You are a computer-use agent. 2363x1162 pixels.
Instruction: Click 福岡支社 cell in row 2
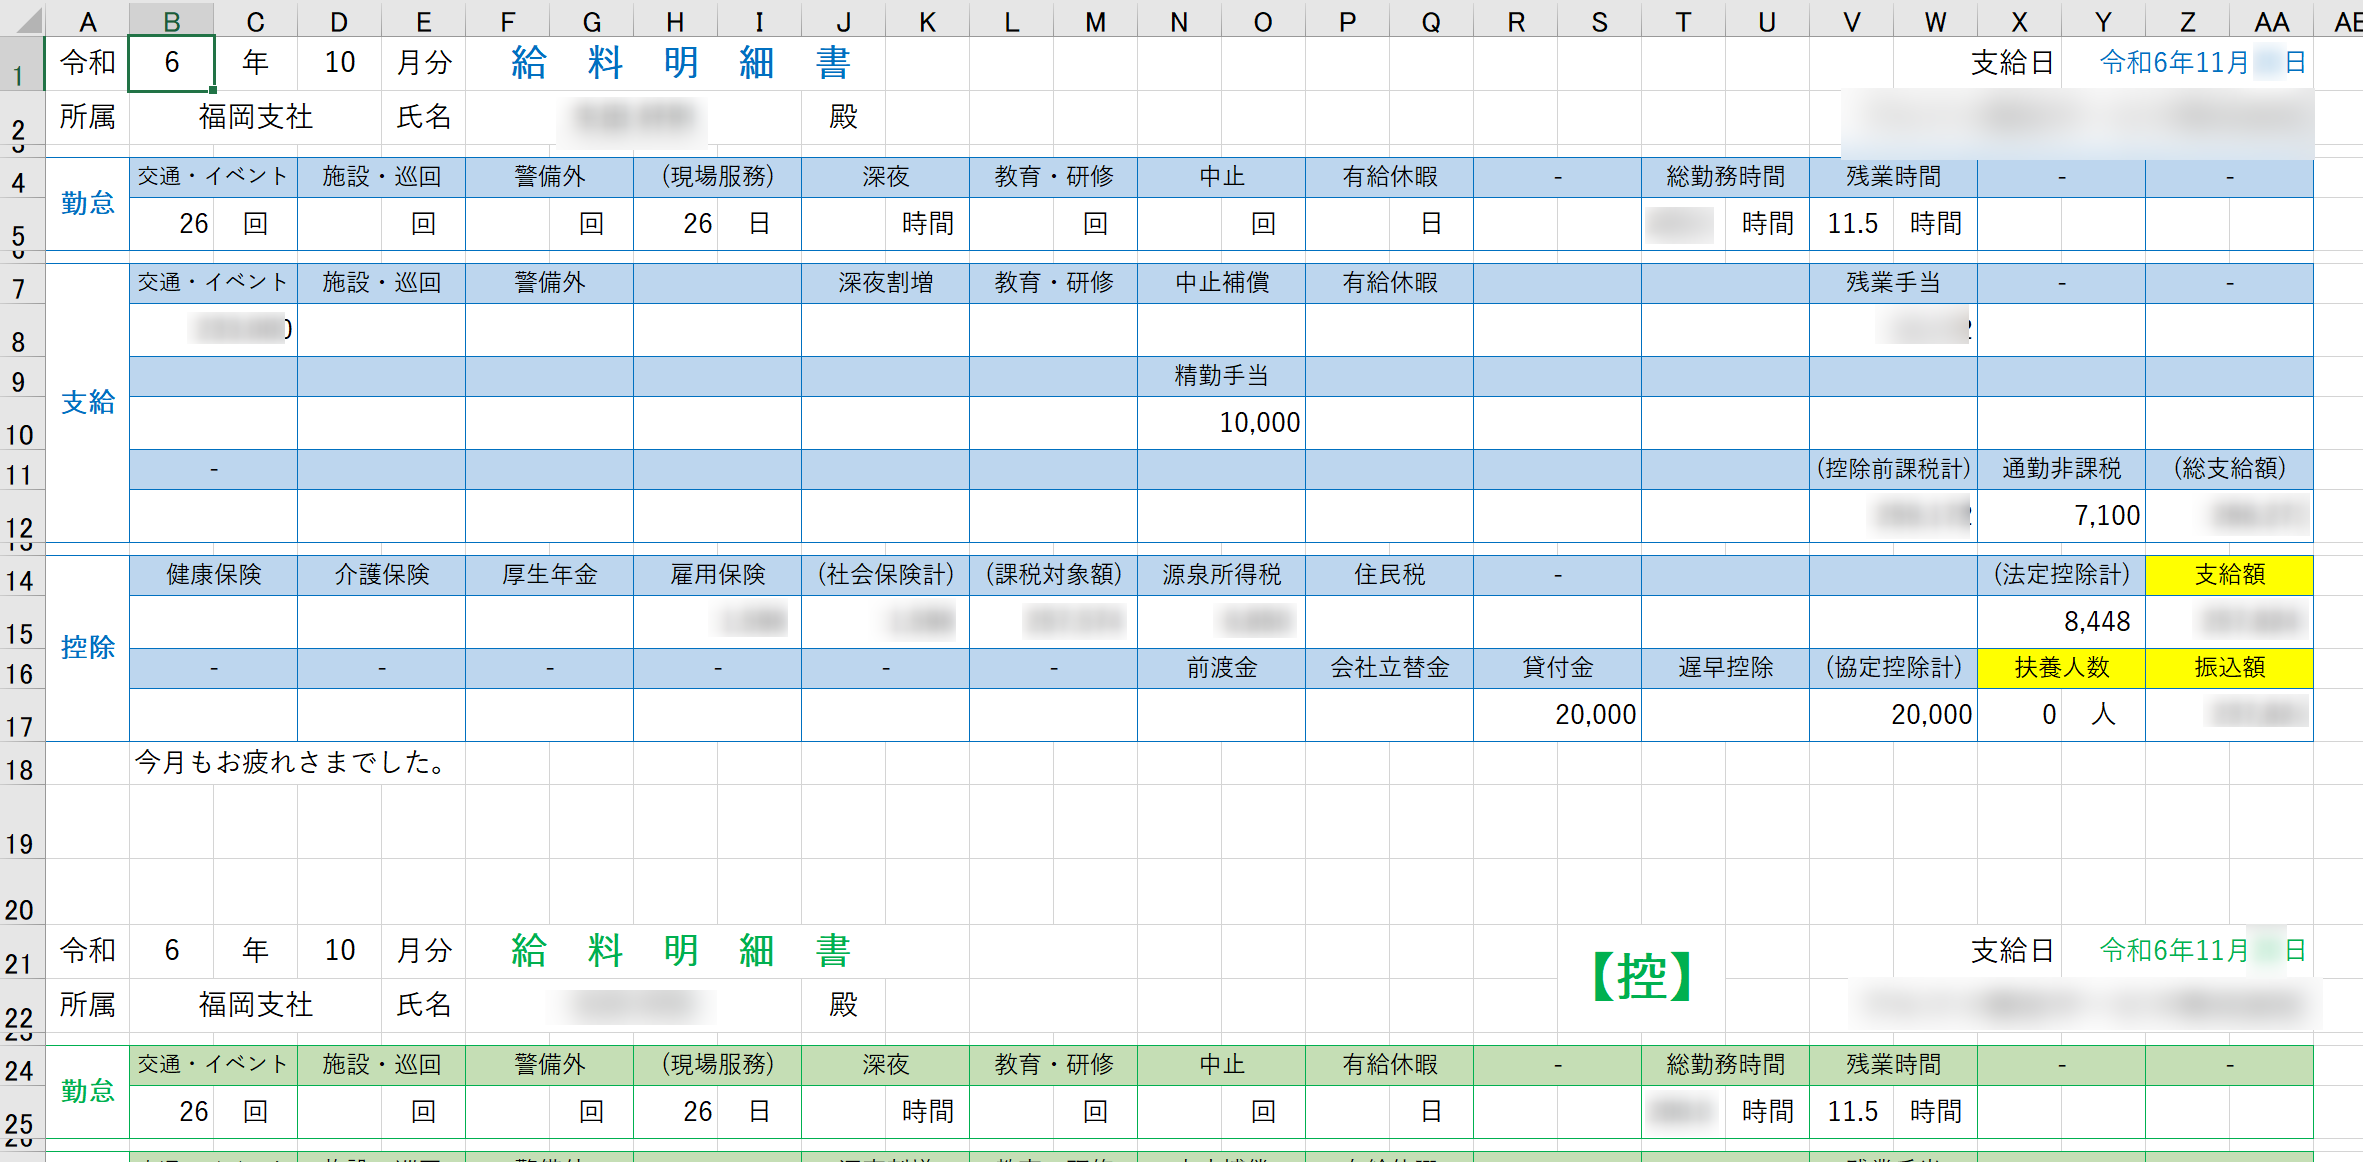pos(255,117)
